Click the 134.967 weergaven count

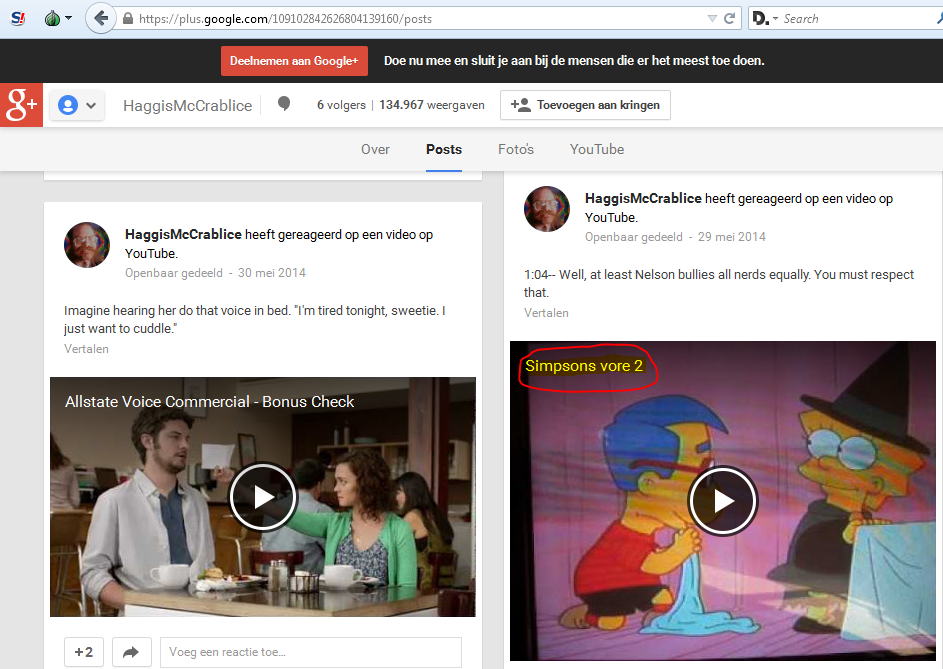[432, 105]
